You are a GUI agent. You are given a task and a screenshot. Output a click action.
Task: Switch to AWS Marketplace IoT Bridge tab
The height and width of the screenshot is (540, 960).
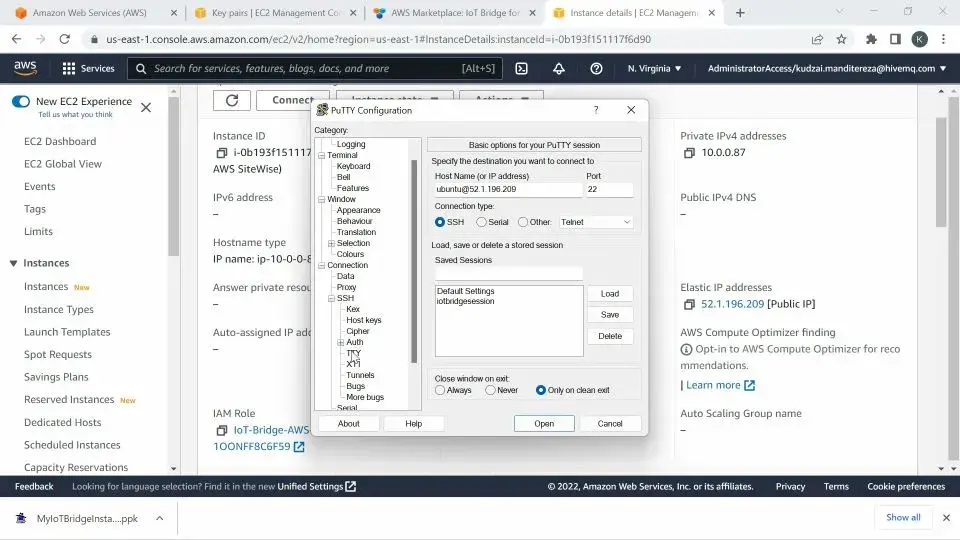click(455, 13)
